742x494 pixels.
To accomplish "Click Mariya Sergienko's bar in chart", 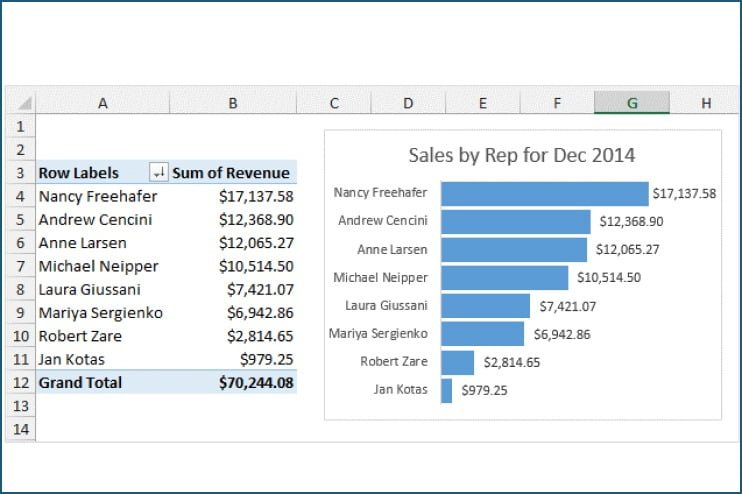I will coord(482,333).
